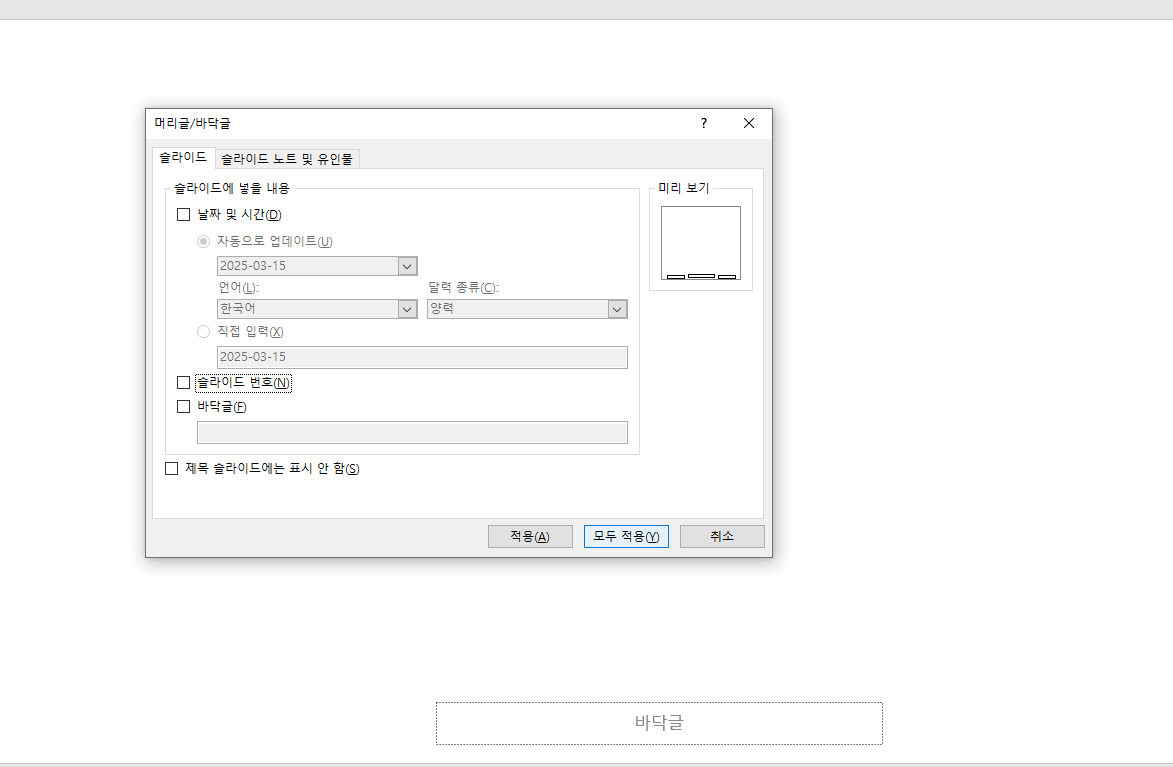Enable the 바닥글 checkbox
Image resolution: width=1173 pixels, height=767 pixels.
pyautogui.click(x=183, y=406)
